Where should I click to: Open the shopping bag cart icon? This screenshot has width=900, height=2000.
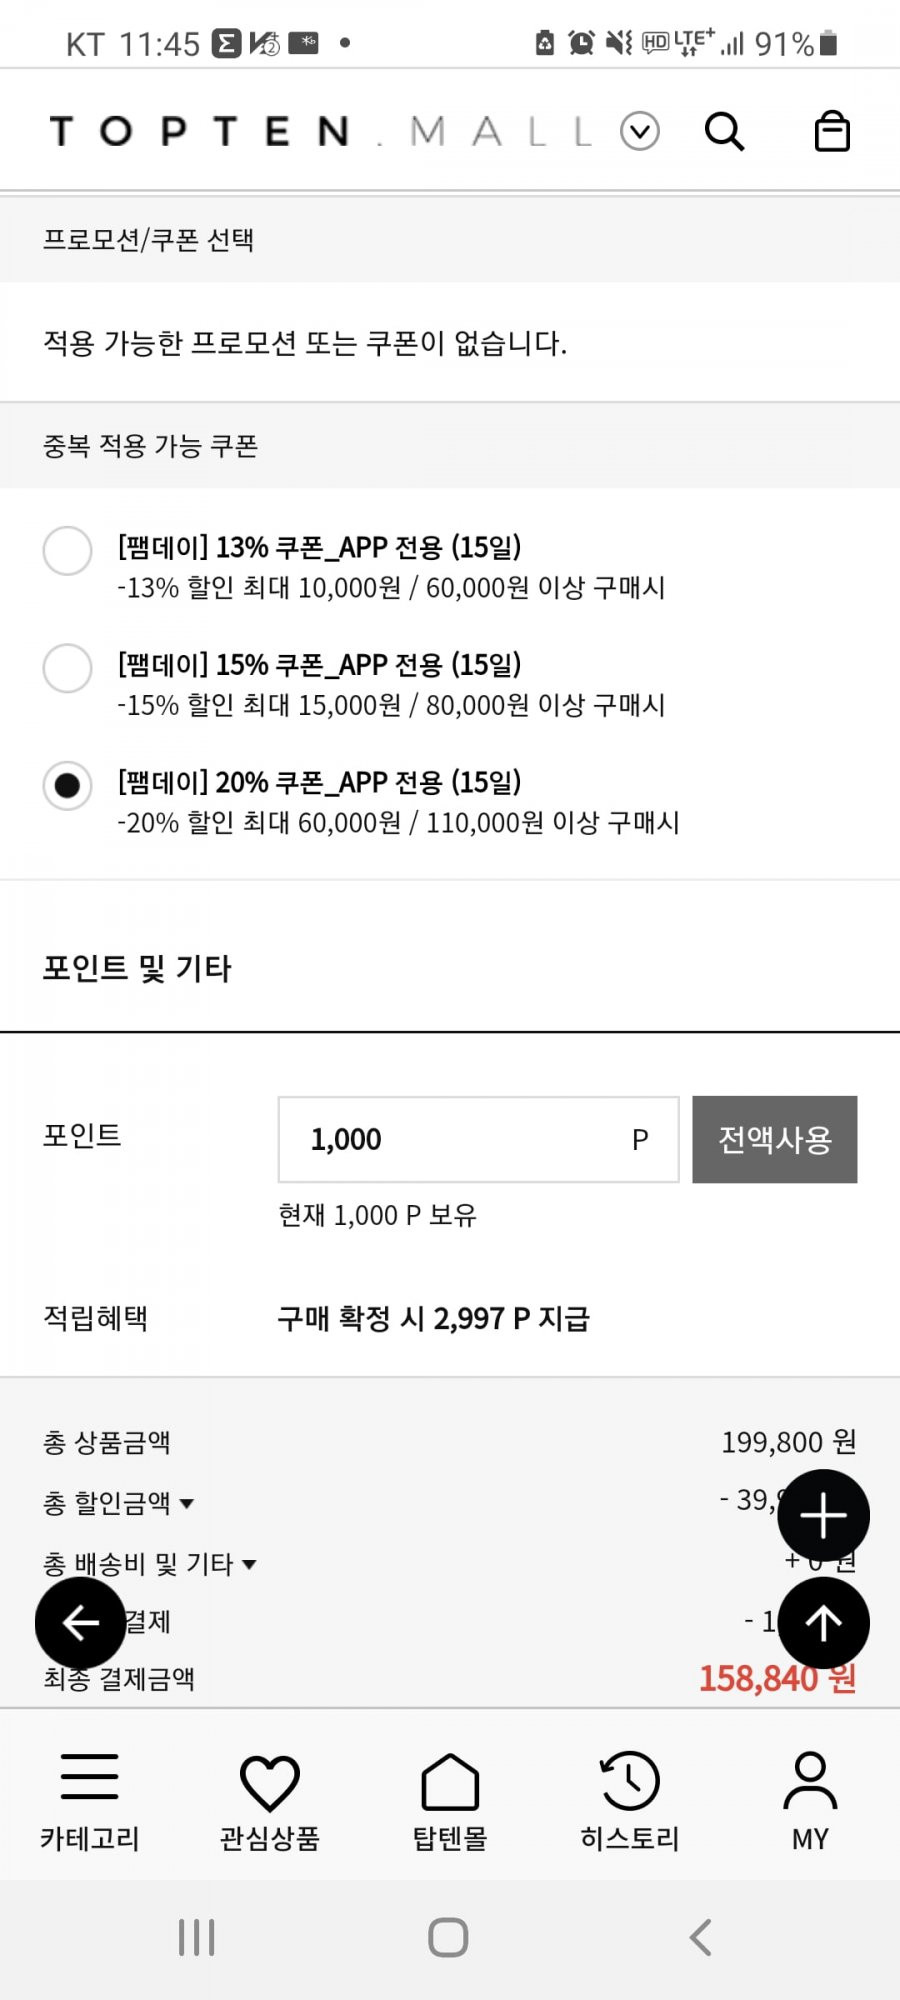832,131
